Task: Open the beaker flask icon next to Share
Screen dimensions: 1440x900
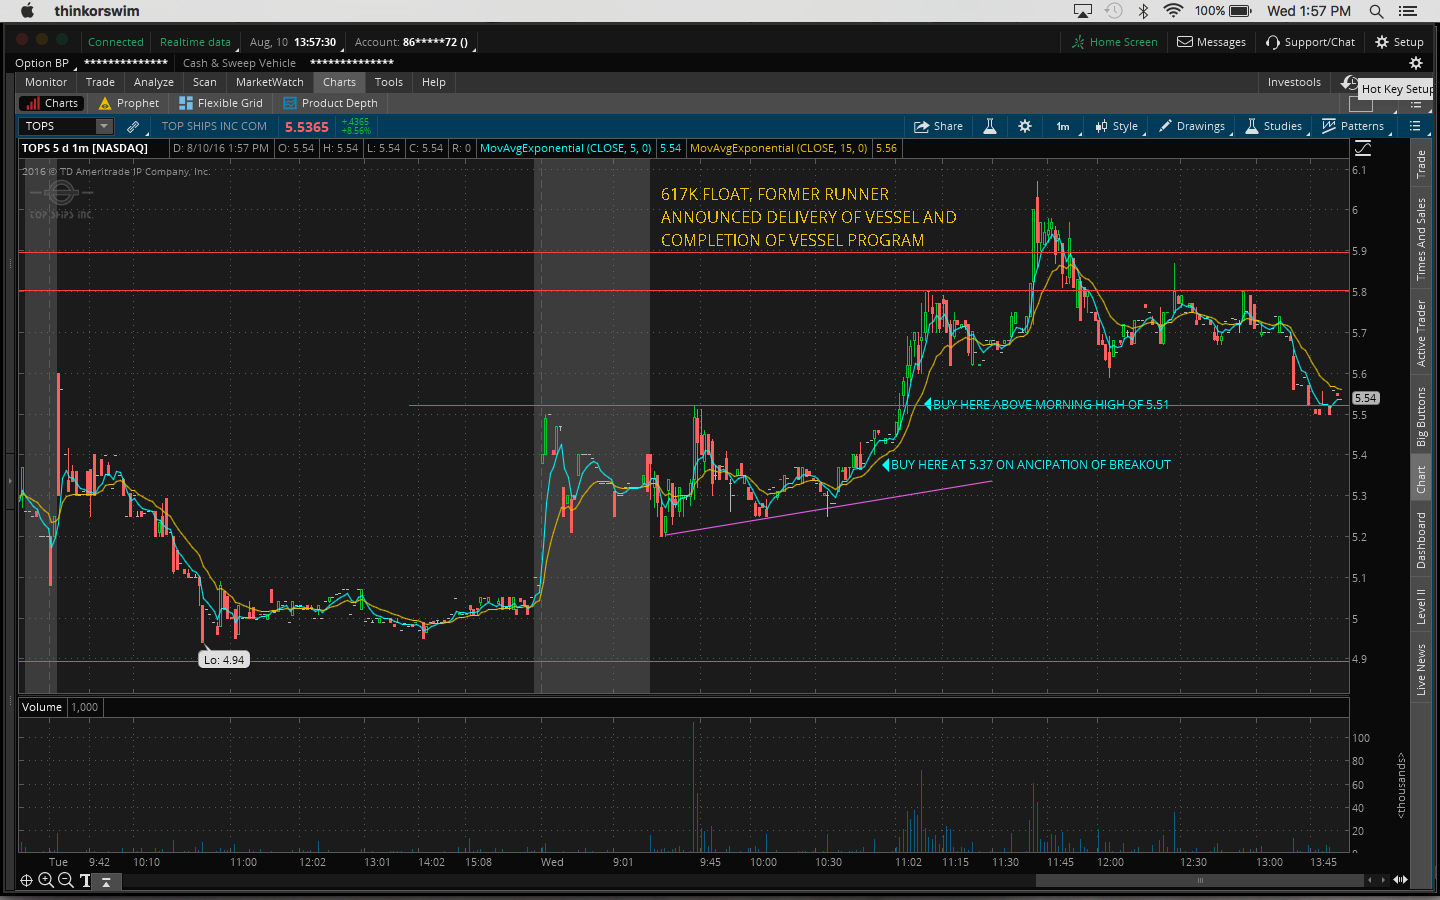Action: click(x=990, y=126)
